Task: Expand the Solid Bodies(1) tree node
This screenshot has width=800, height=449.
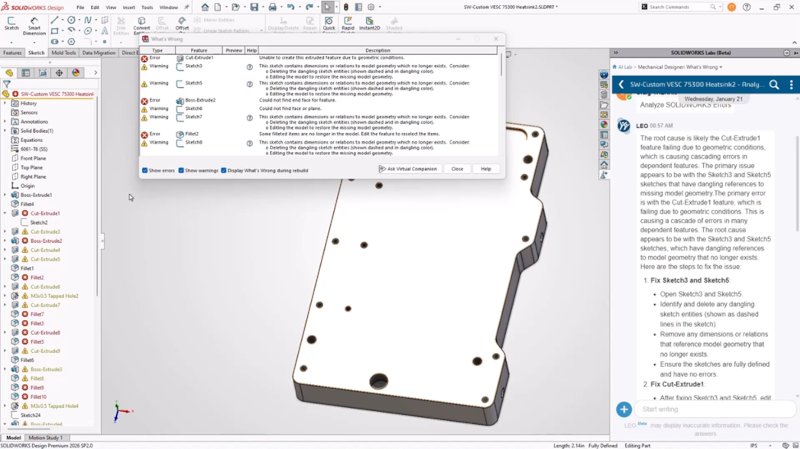Action: 5,131
